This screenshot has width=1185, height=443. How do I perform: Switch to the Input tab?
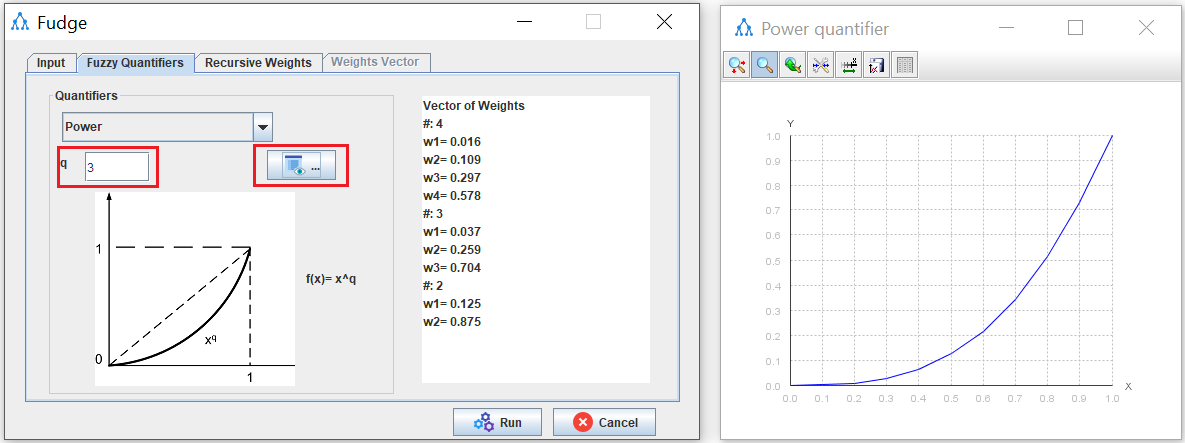51,62
